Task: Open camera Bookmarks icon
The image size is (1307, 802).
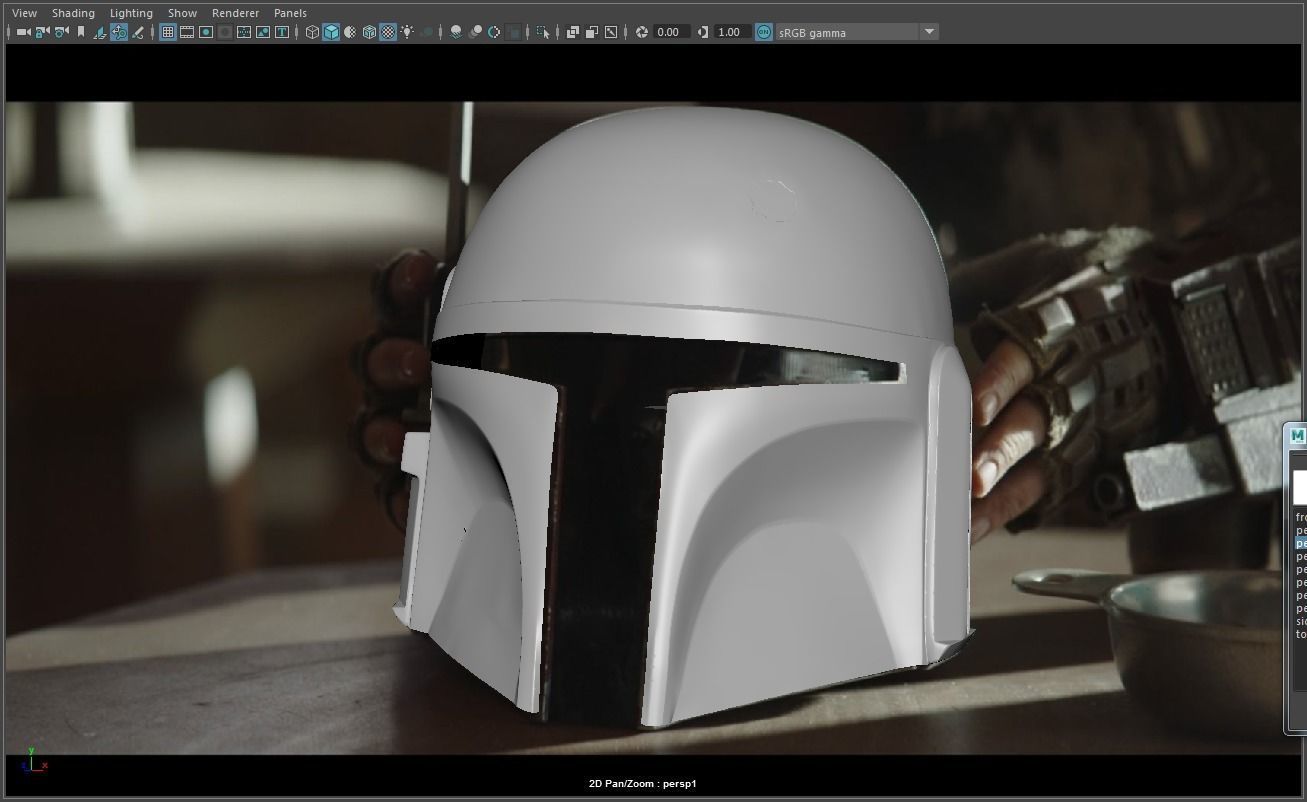Action: (x=81, y=32)
